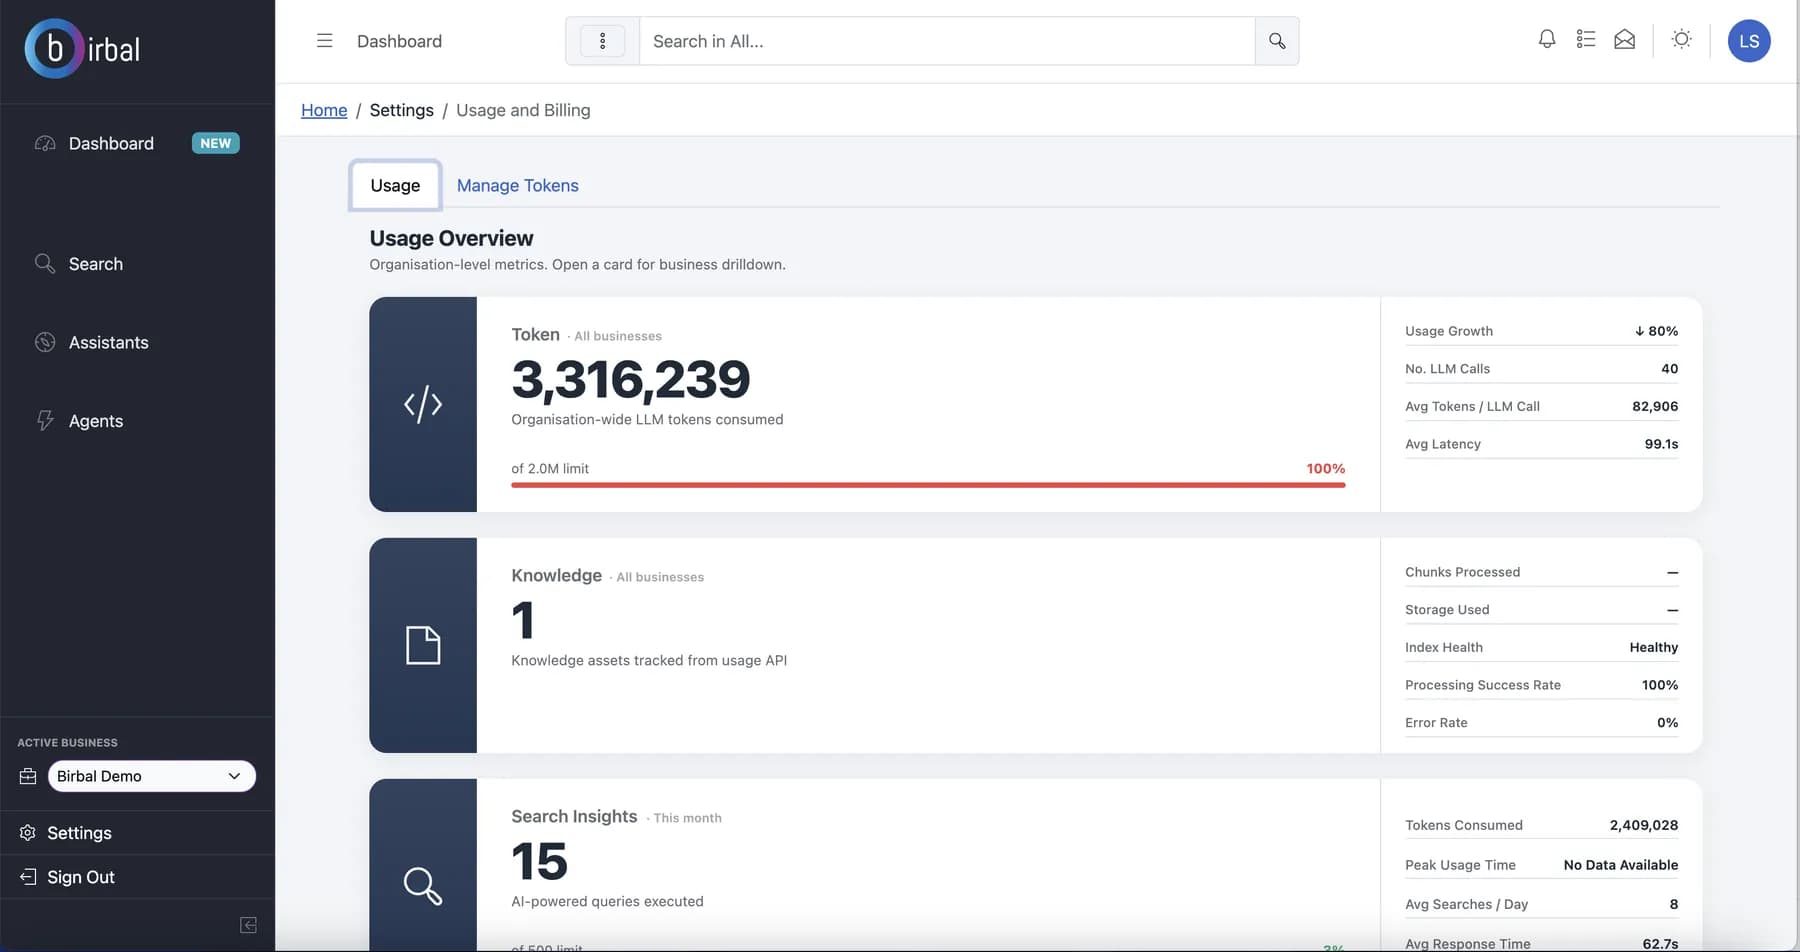
Task: Click the Tokens Consumed 2,409,028 value
Action: pyautogui.click(x=1644, y=825)
